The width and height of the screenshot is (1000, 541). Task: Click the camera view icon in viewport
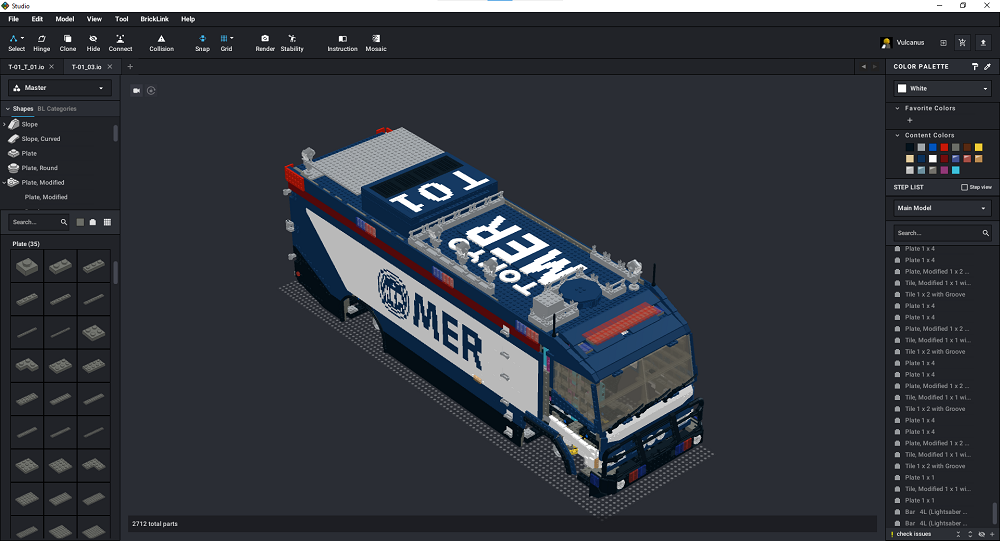coord(136,91)
